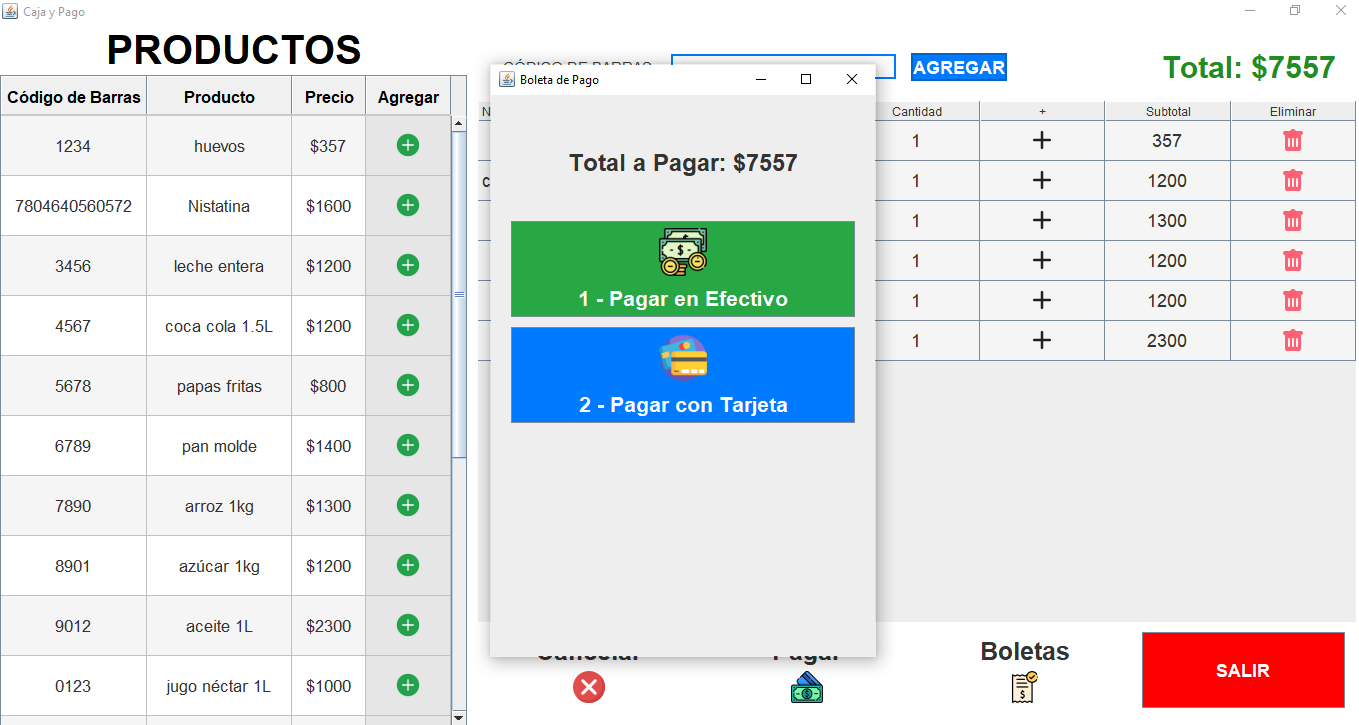This screenshot has height=725, width=1359.
Task: Click the product list scrollbar down arrow
Action: [459, 717]
